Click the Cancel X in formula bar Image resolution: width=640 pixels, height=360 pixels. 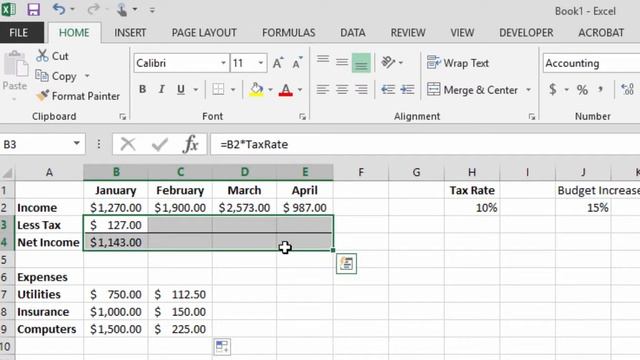[128, 144]
